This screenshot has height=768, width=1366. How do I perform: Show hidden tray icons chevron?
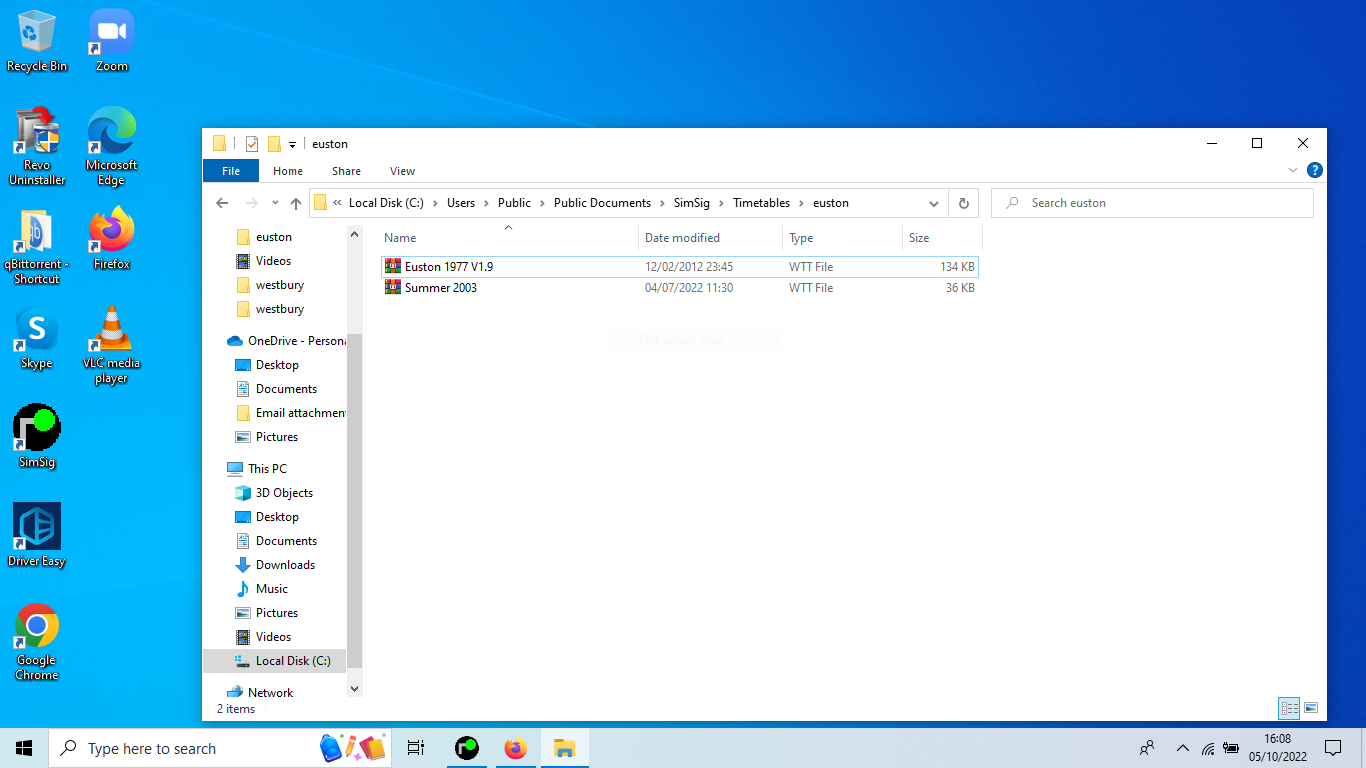(1182, 748)
